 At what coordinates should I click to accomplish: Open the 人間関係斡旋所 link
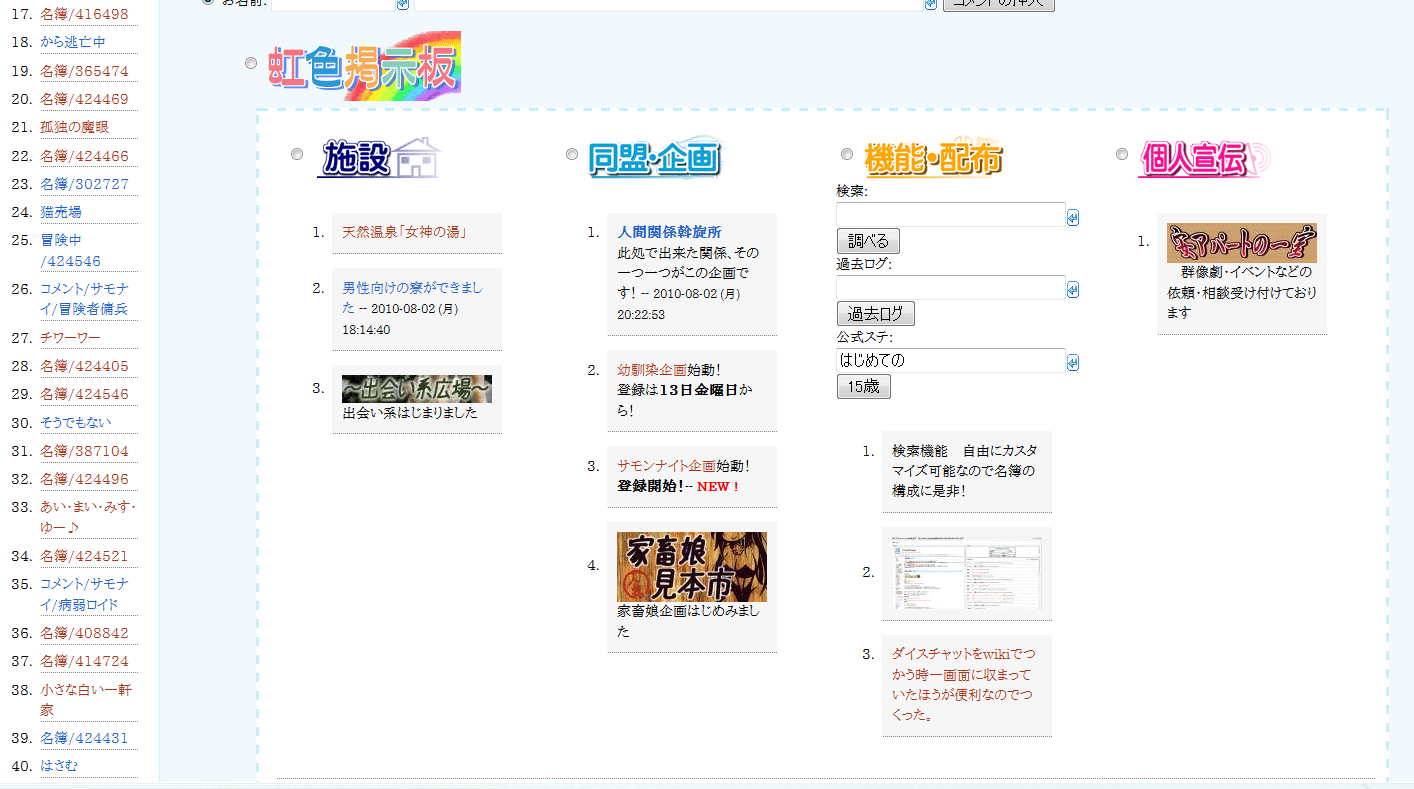point(669,232)
